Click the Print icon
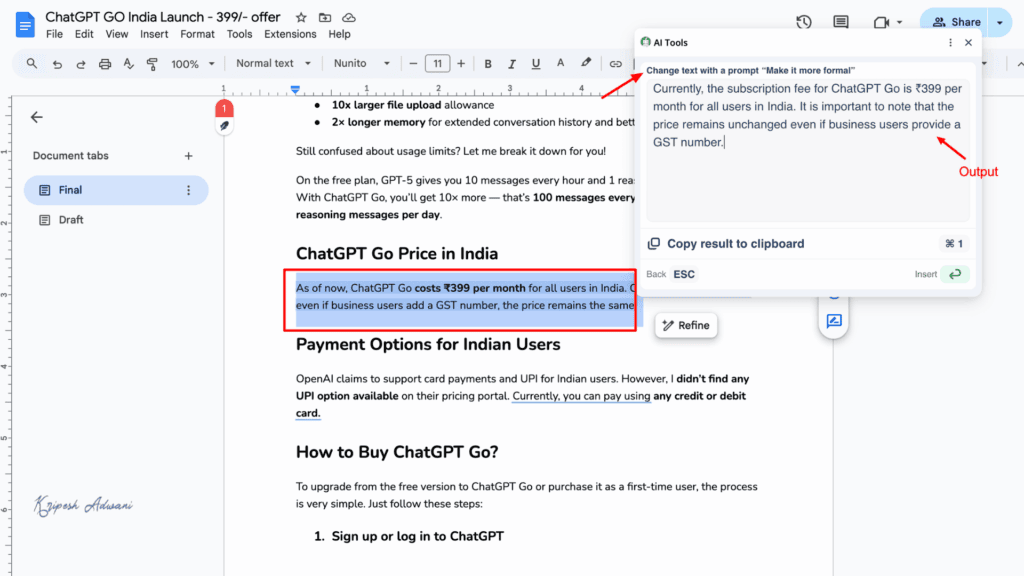This screenshot has height=576, width=1024. click(104, 63)
